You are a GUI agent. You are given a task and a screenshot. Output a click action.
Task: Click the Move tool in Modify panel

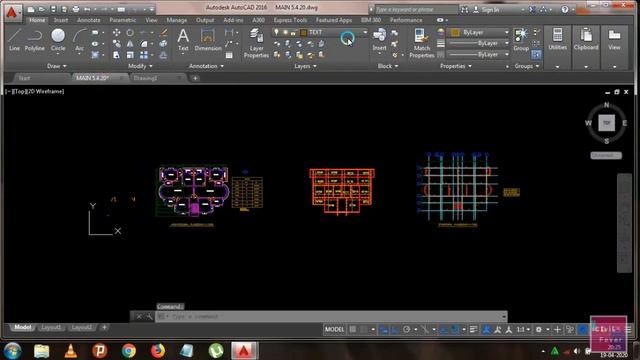pyautogui.click(x=116, y=33)
